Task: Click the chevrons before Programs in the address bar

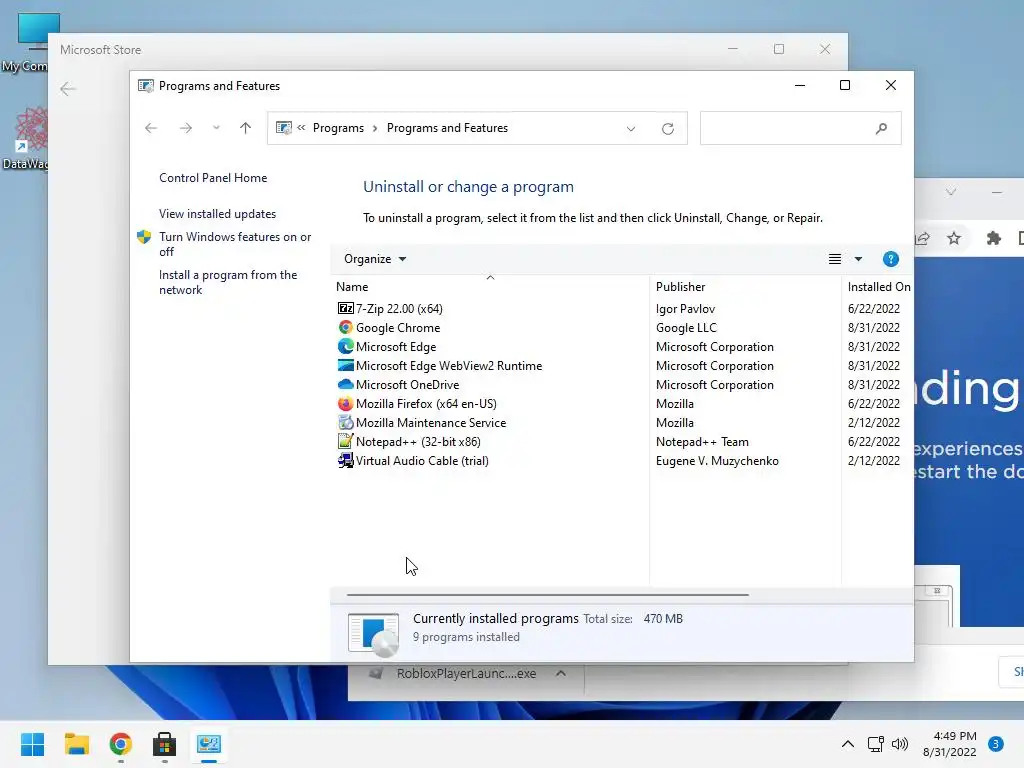Action: [301, 128]
